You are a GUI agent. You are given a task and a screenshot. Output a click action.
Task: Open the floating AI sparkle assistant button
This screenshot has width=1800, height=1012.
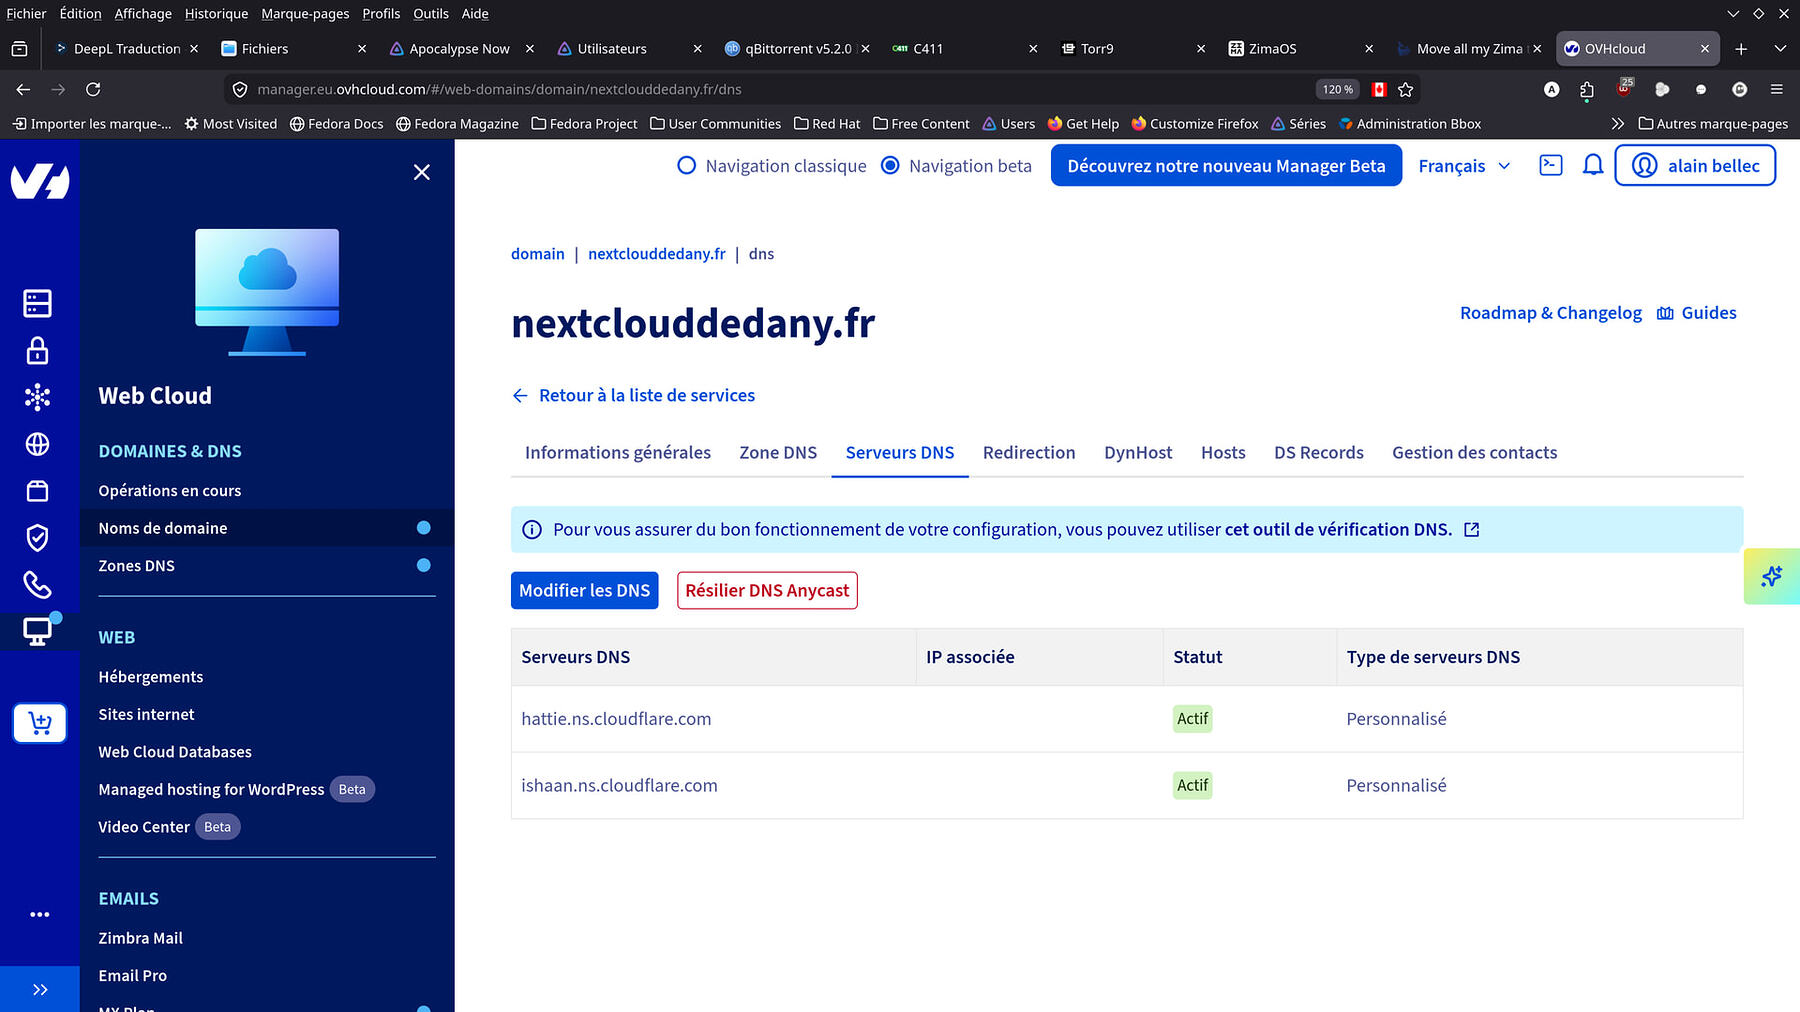coord(1772,576)
